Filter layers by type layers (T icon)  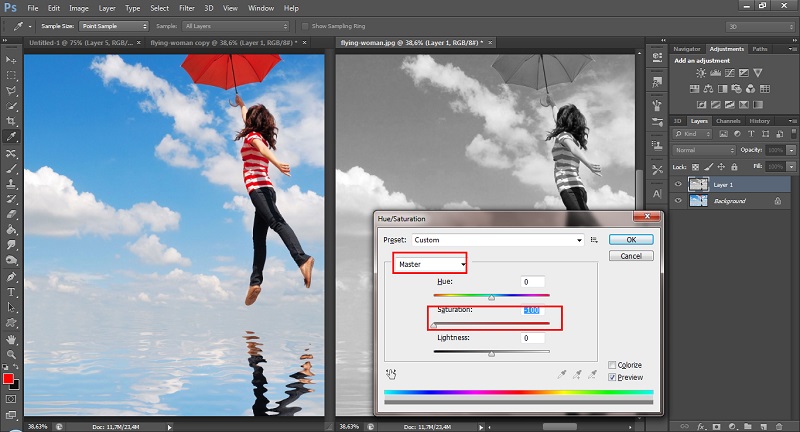coord(751,134)
